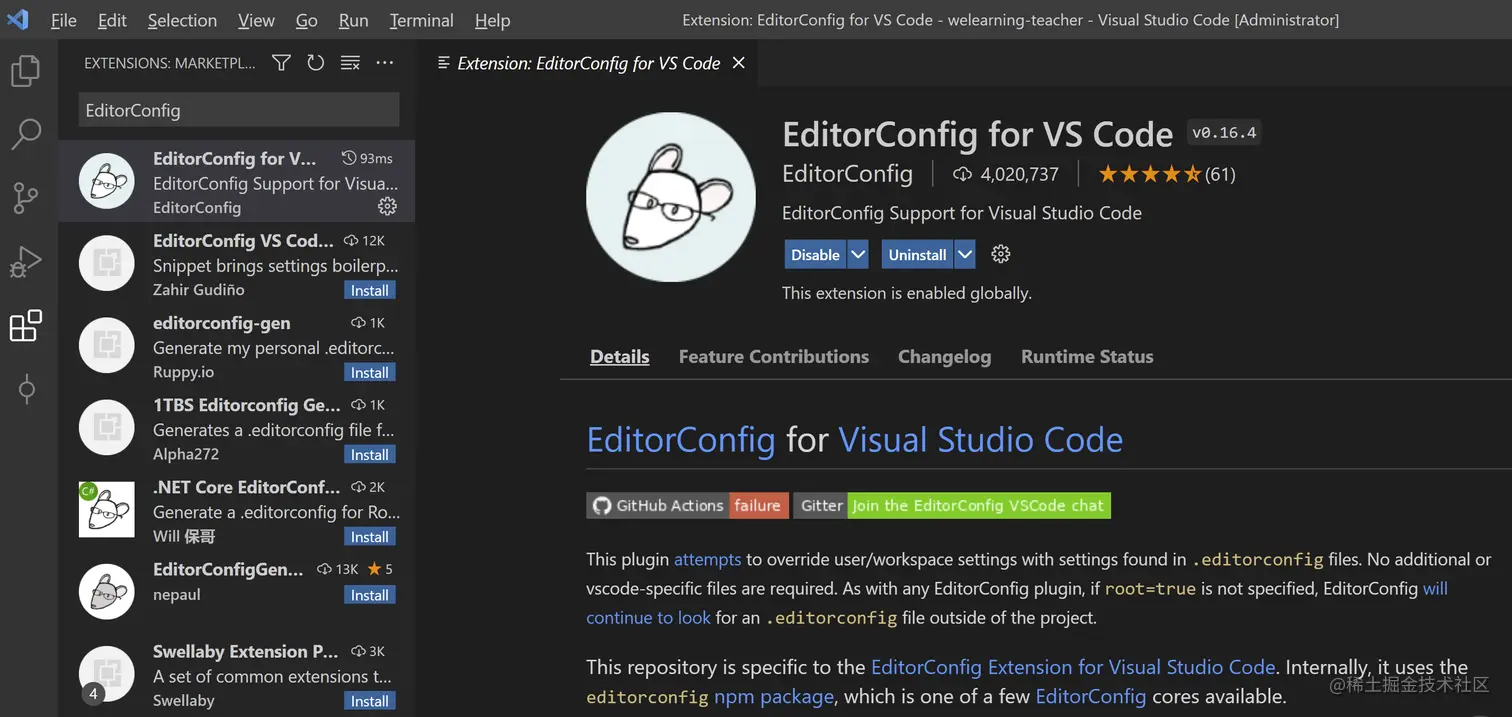Refresh the extensions list
The height and width of the screenshot is (717, 1512).
pyautogui.click(x=316, y=63)
